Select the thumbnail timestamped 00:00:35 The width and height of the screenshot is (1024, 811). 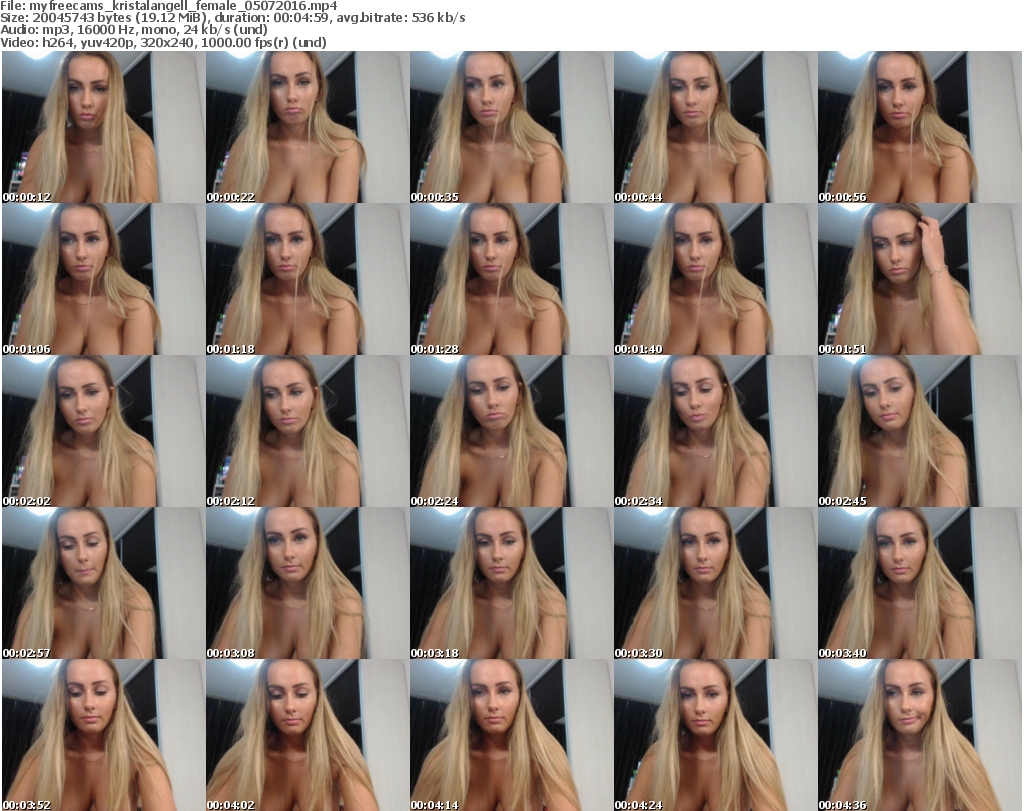click(x=511, y=127)
